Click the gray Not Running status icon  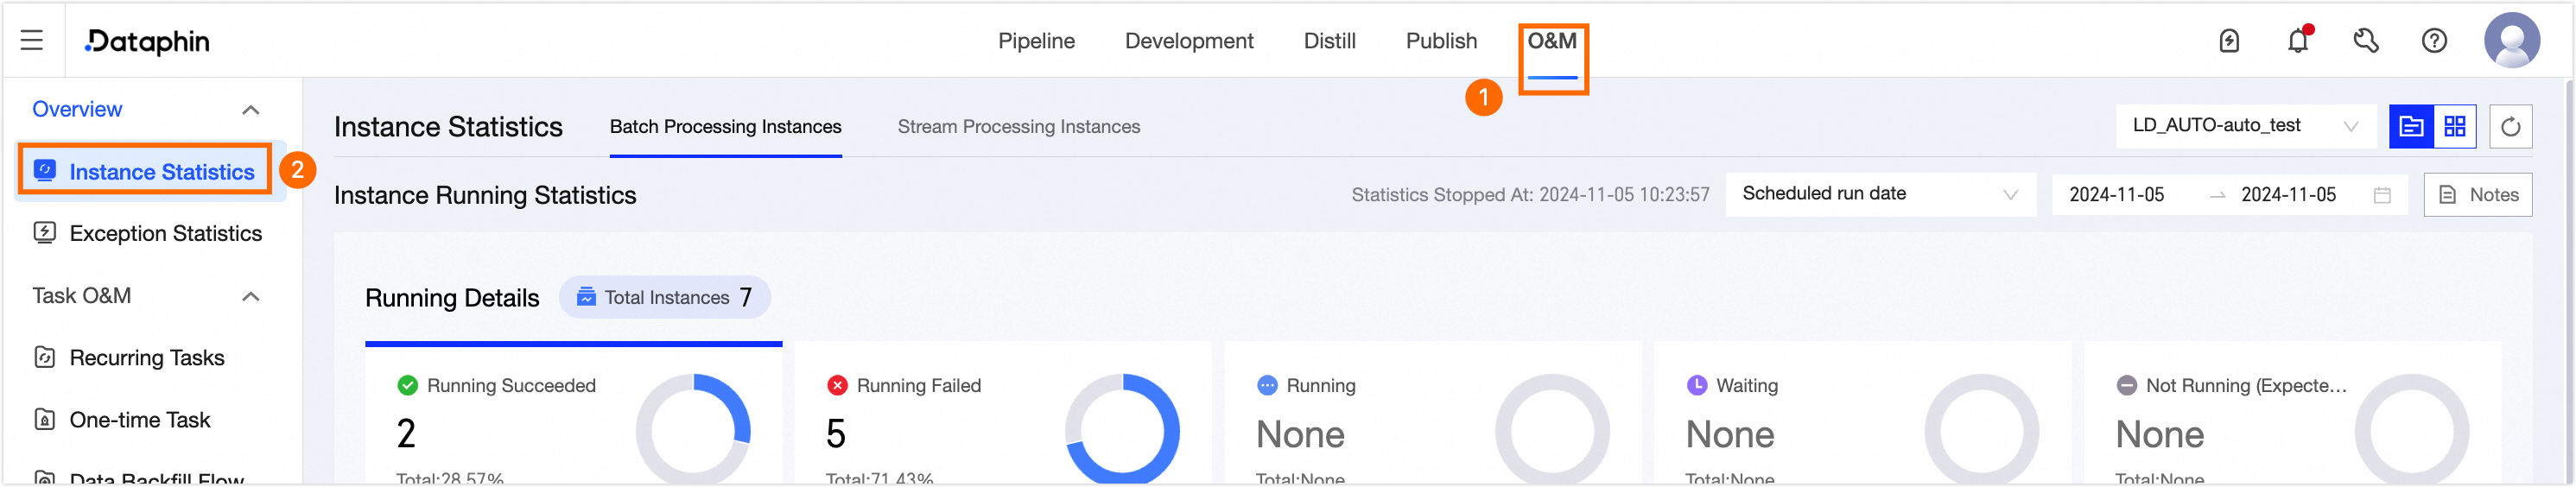coord(2127,385)
